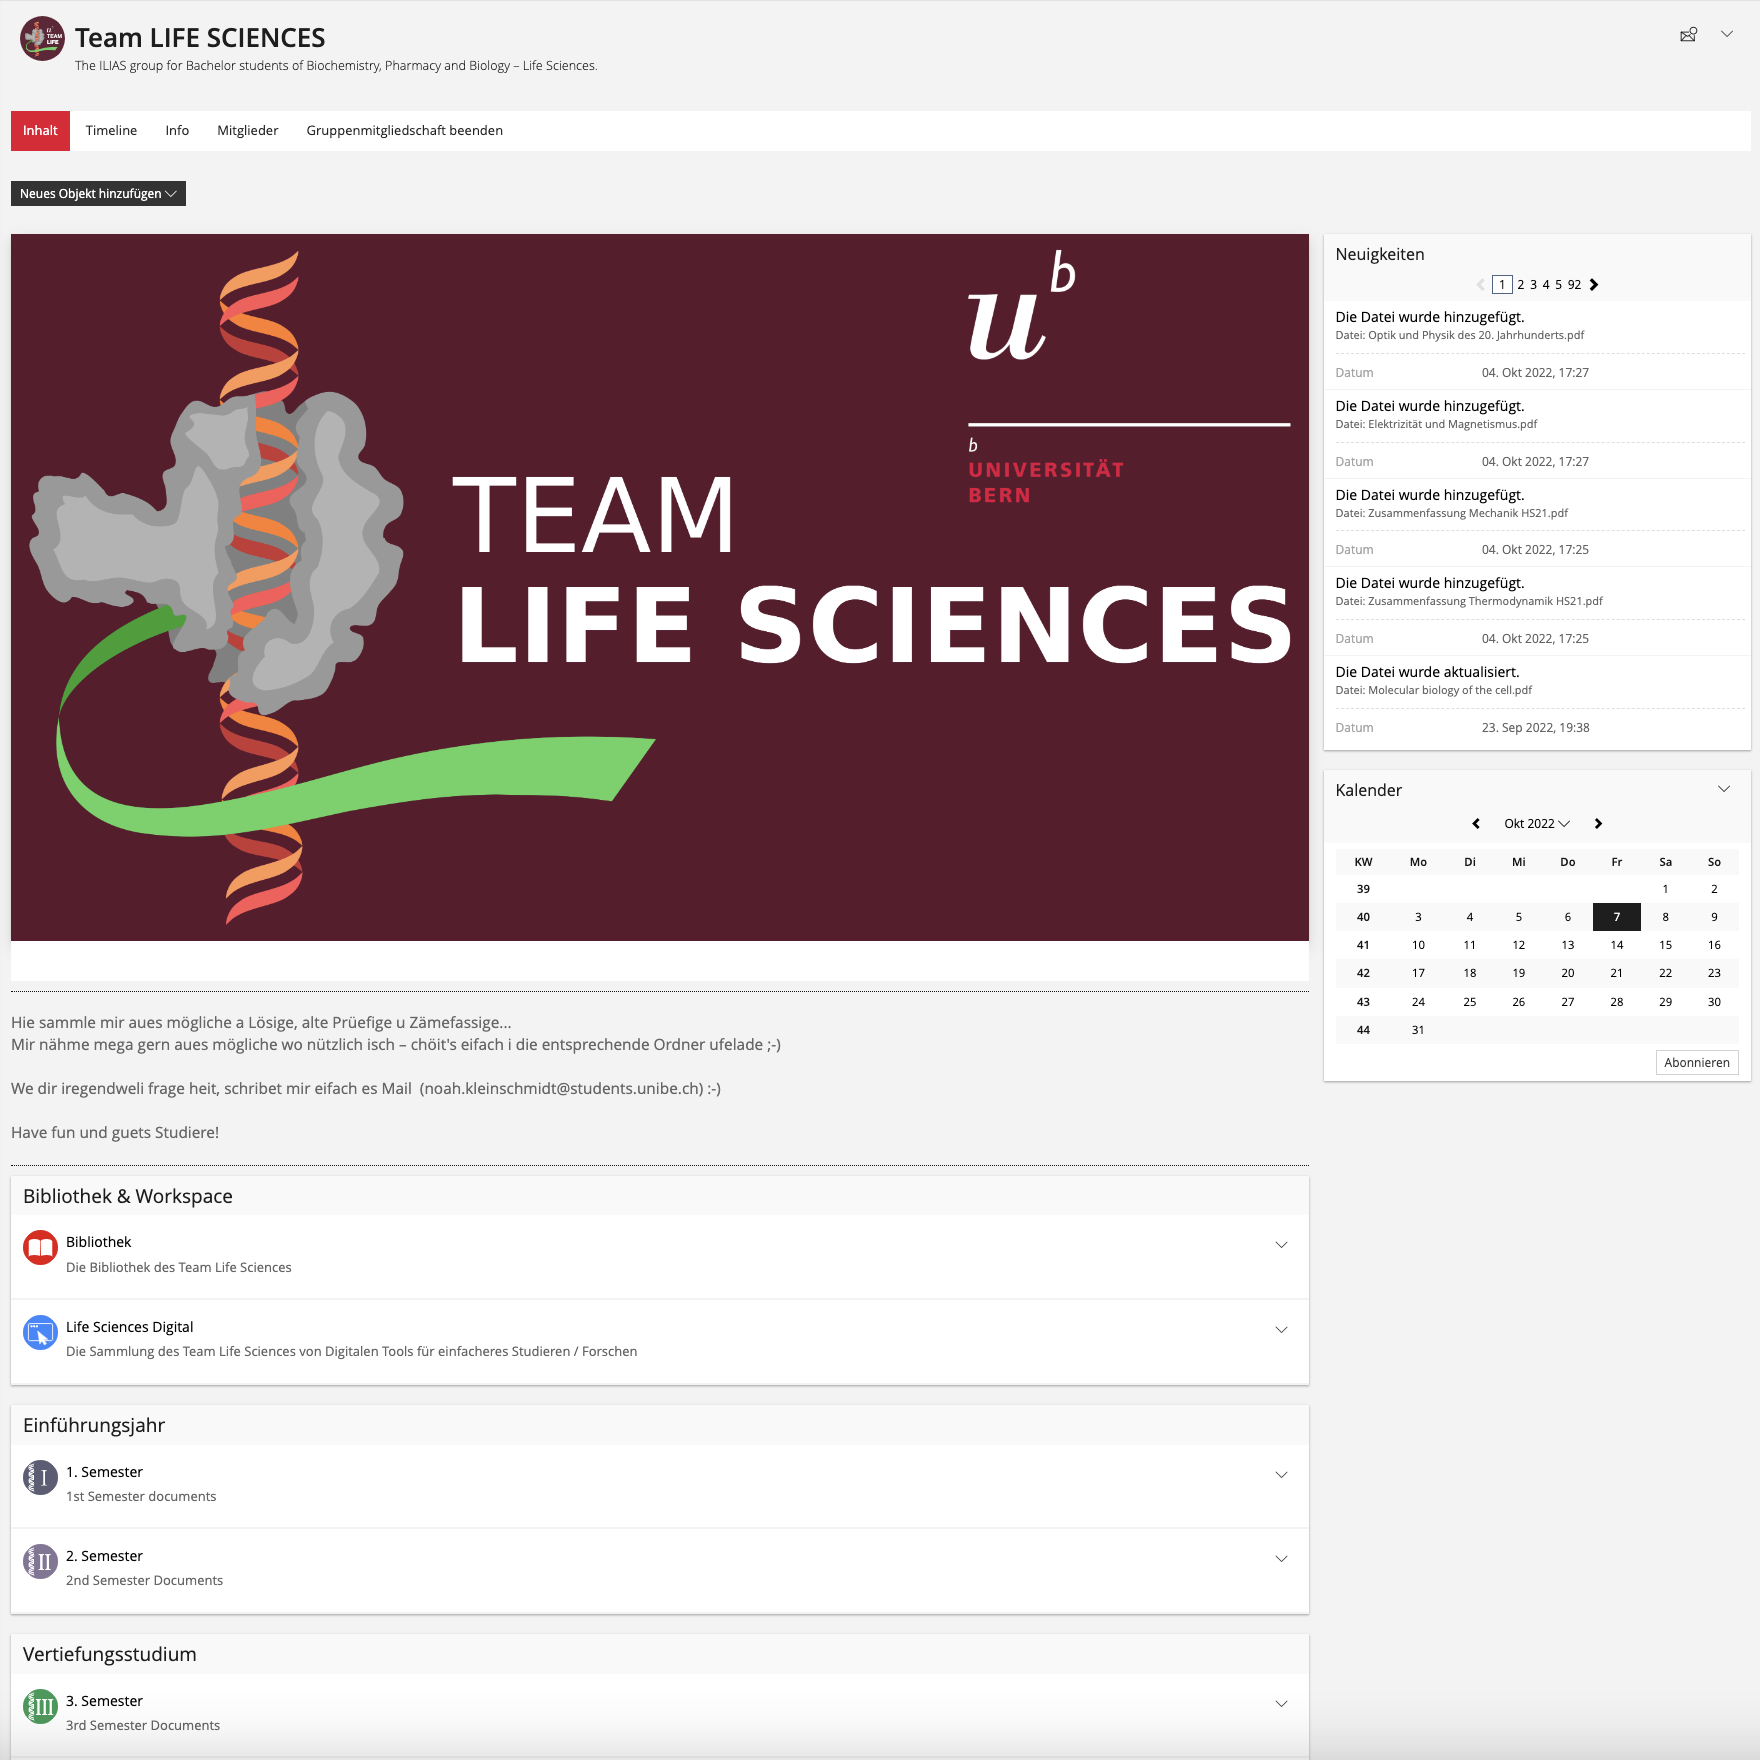Open actions chevron for 1. Semester
The width and height of the screenshot is (1760, 1760).
click(1281, 1475)
